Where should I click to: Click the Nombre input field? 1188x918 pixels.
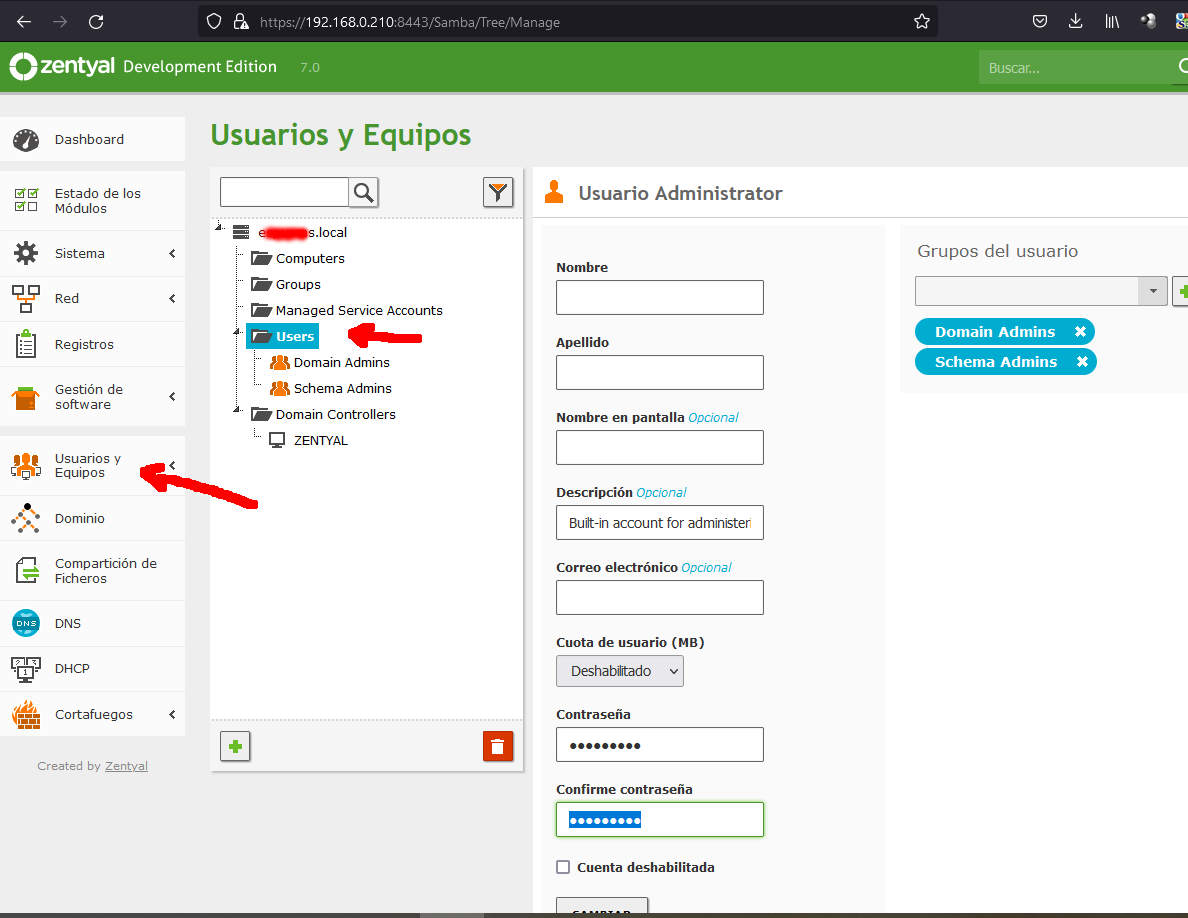tap(660, 298)
